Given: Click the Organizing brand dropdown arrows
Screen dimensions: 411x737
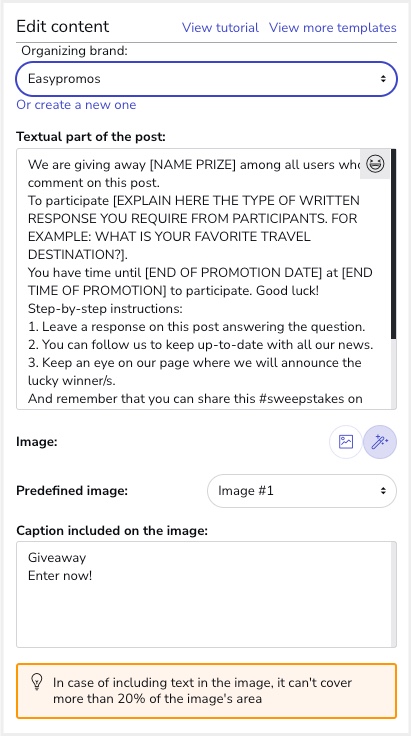Looking at the screenshot, I should coord(383,78).
